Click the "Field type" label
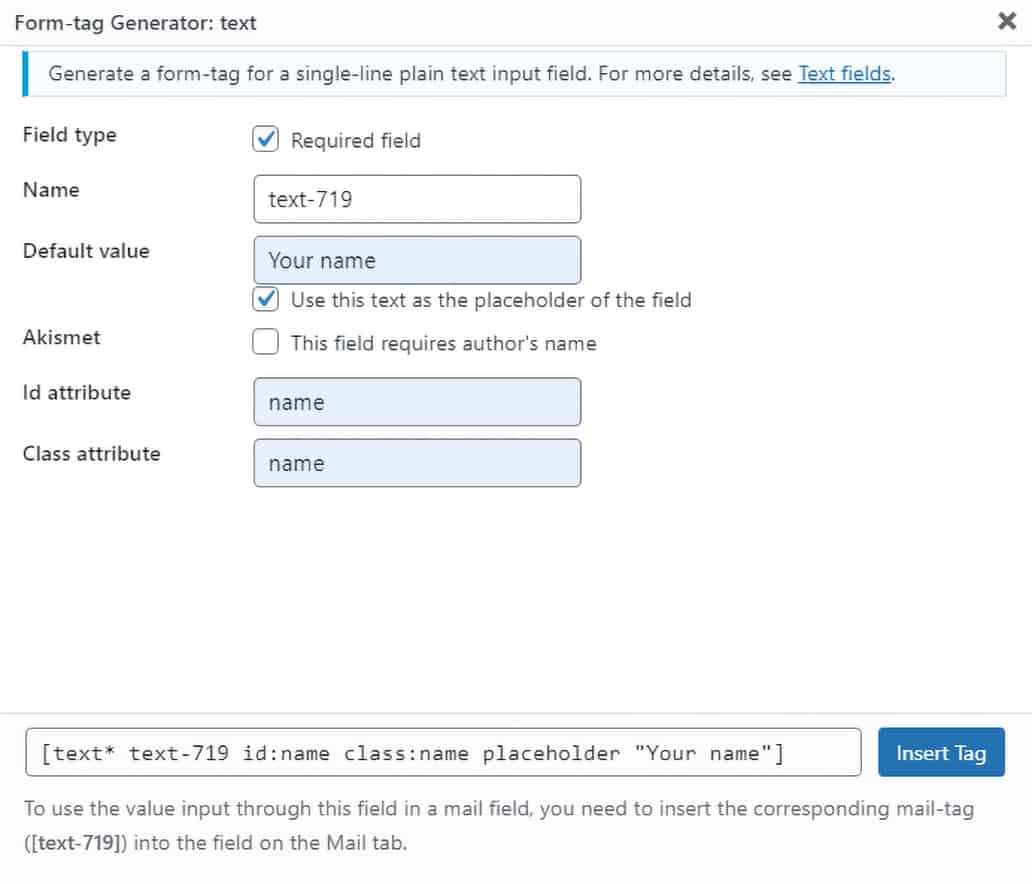Image resolution: width=1032 pixels, height=884 pixels. pos(68,135)
